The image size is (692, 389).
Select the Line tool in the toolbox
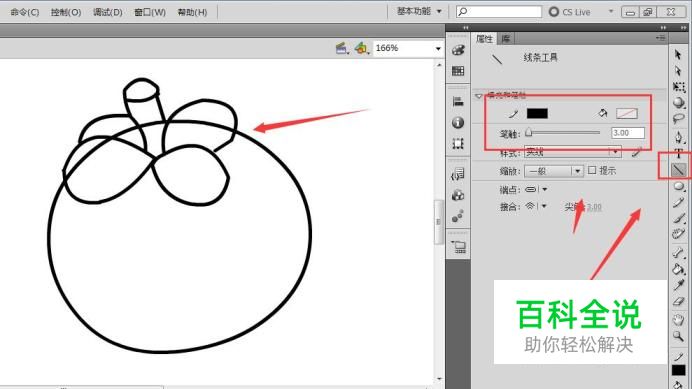679,170
